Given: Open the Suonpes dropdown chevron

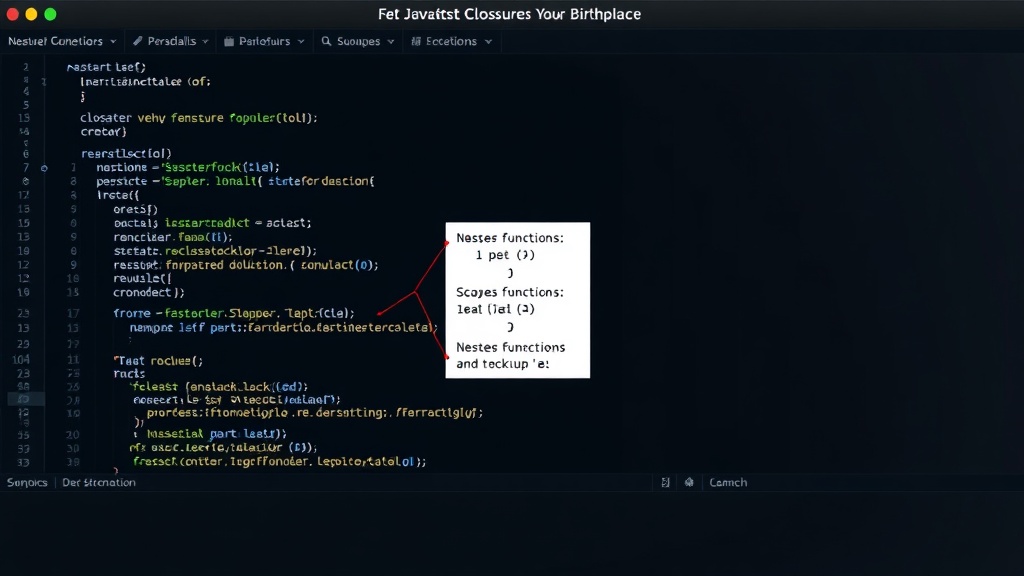Looking at the screenshot, I should point(391,41).
